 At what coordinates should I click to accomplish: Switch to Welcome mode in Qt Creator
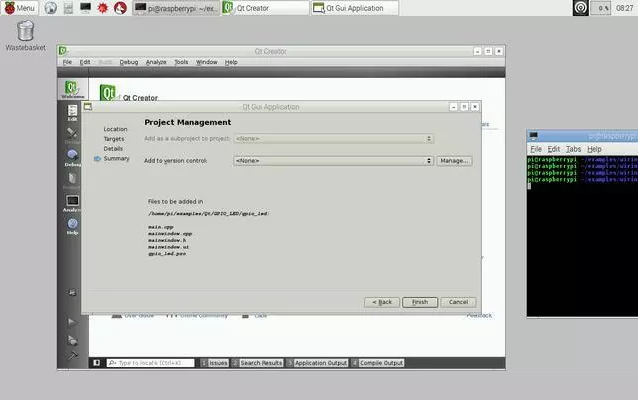(72, 90)
